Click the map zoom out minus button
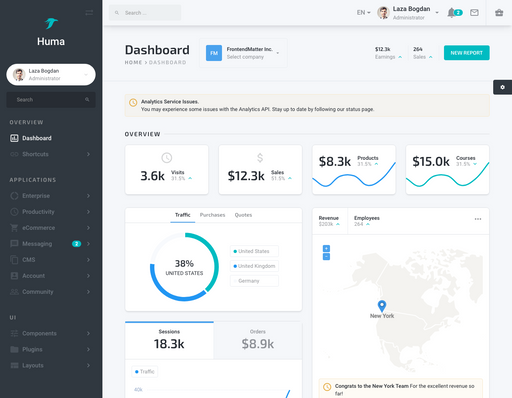This screenshot has width=512, height=398. click(326, 257)
